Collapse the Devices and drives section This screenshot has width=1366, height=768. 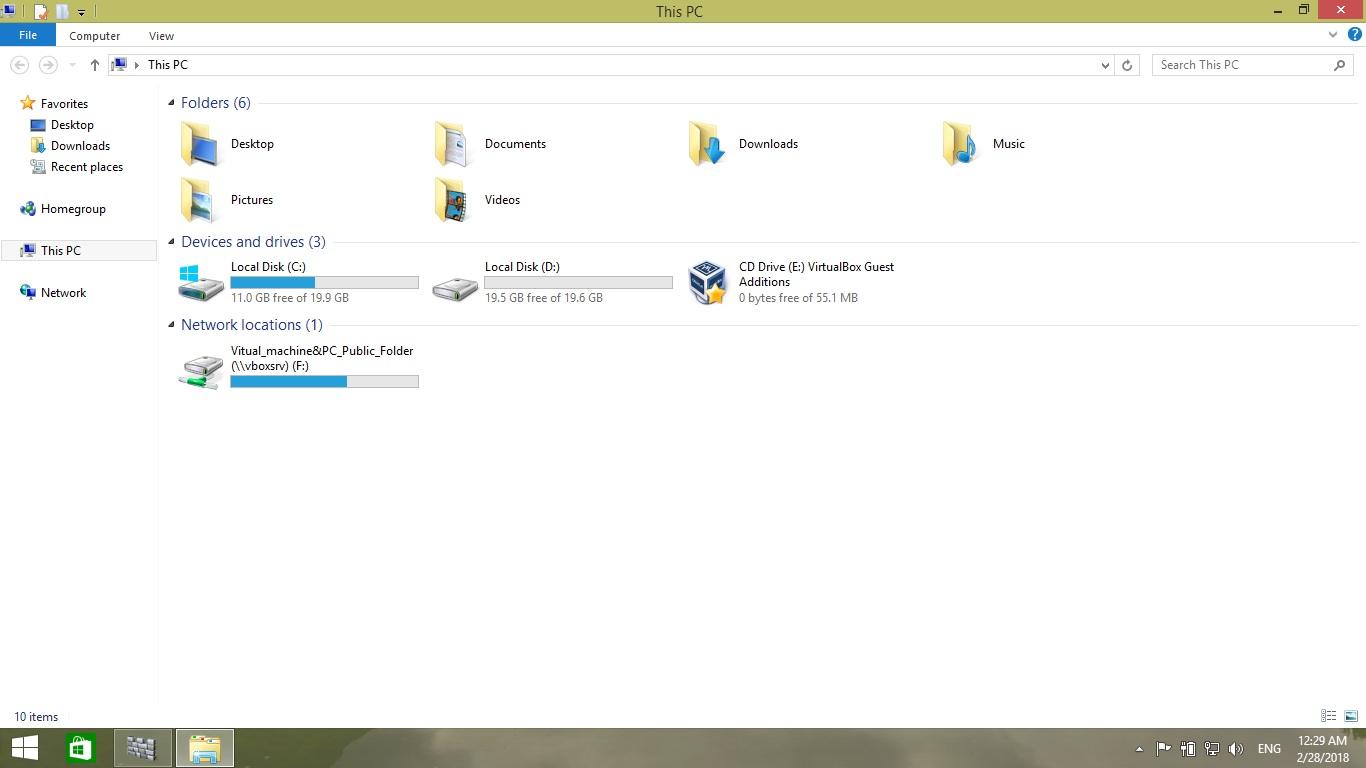pos(171,241)
